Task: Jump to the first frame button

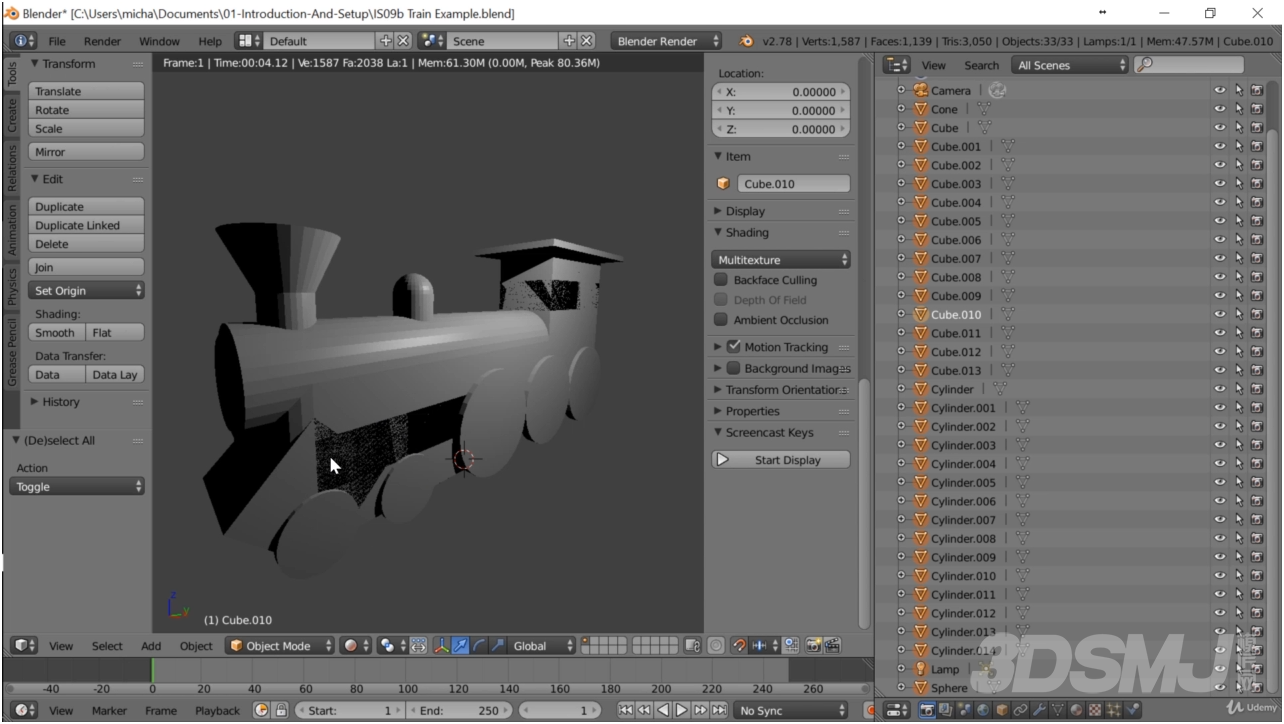Action: pyautogui.click(x=626, y=711)
